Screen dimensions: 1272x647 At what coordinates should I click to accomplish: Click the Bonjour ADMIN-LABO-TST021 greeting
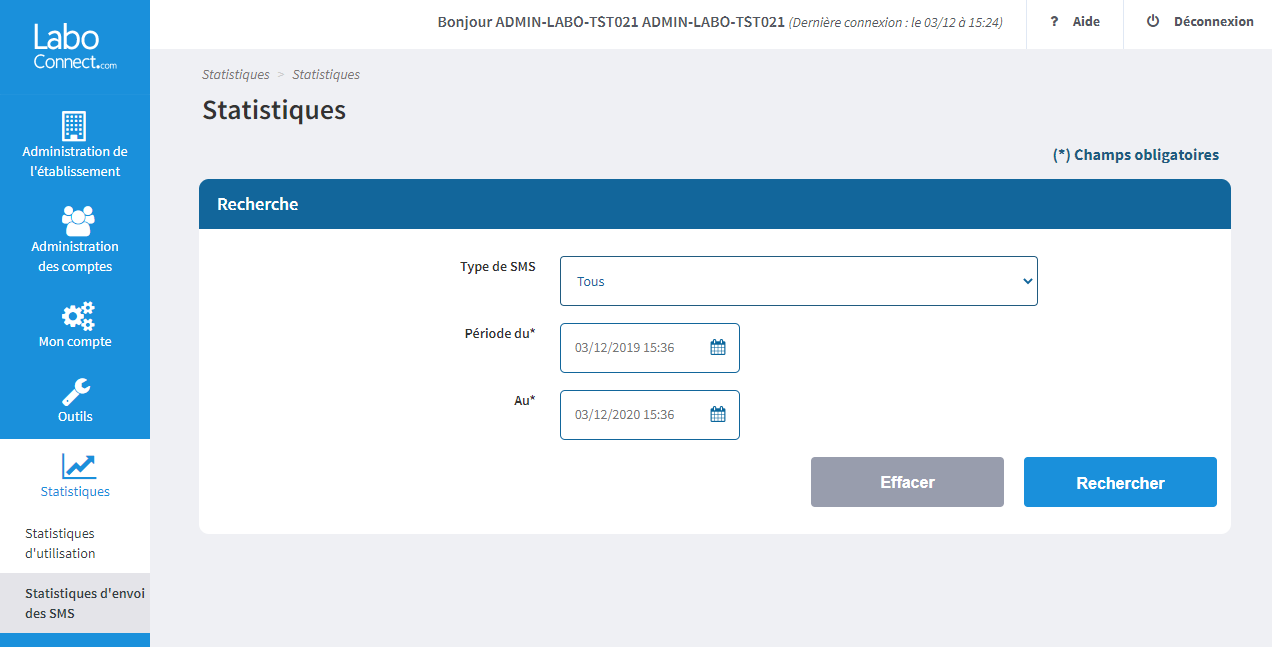tap(611, 22)
